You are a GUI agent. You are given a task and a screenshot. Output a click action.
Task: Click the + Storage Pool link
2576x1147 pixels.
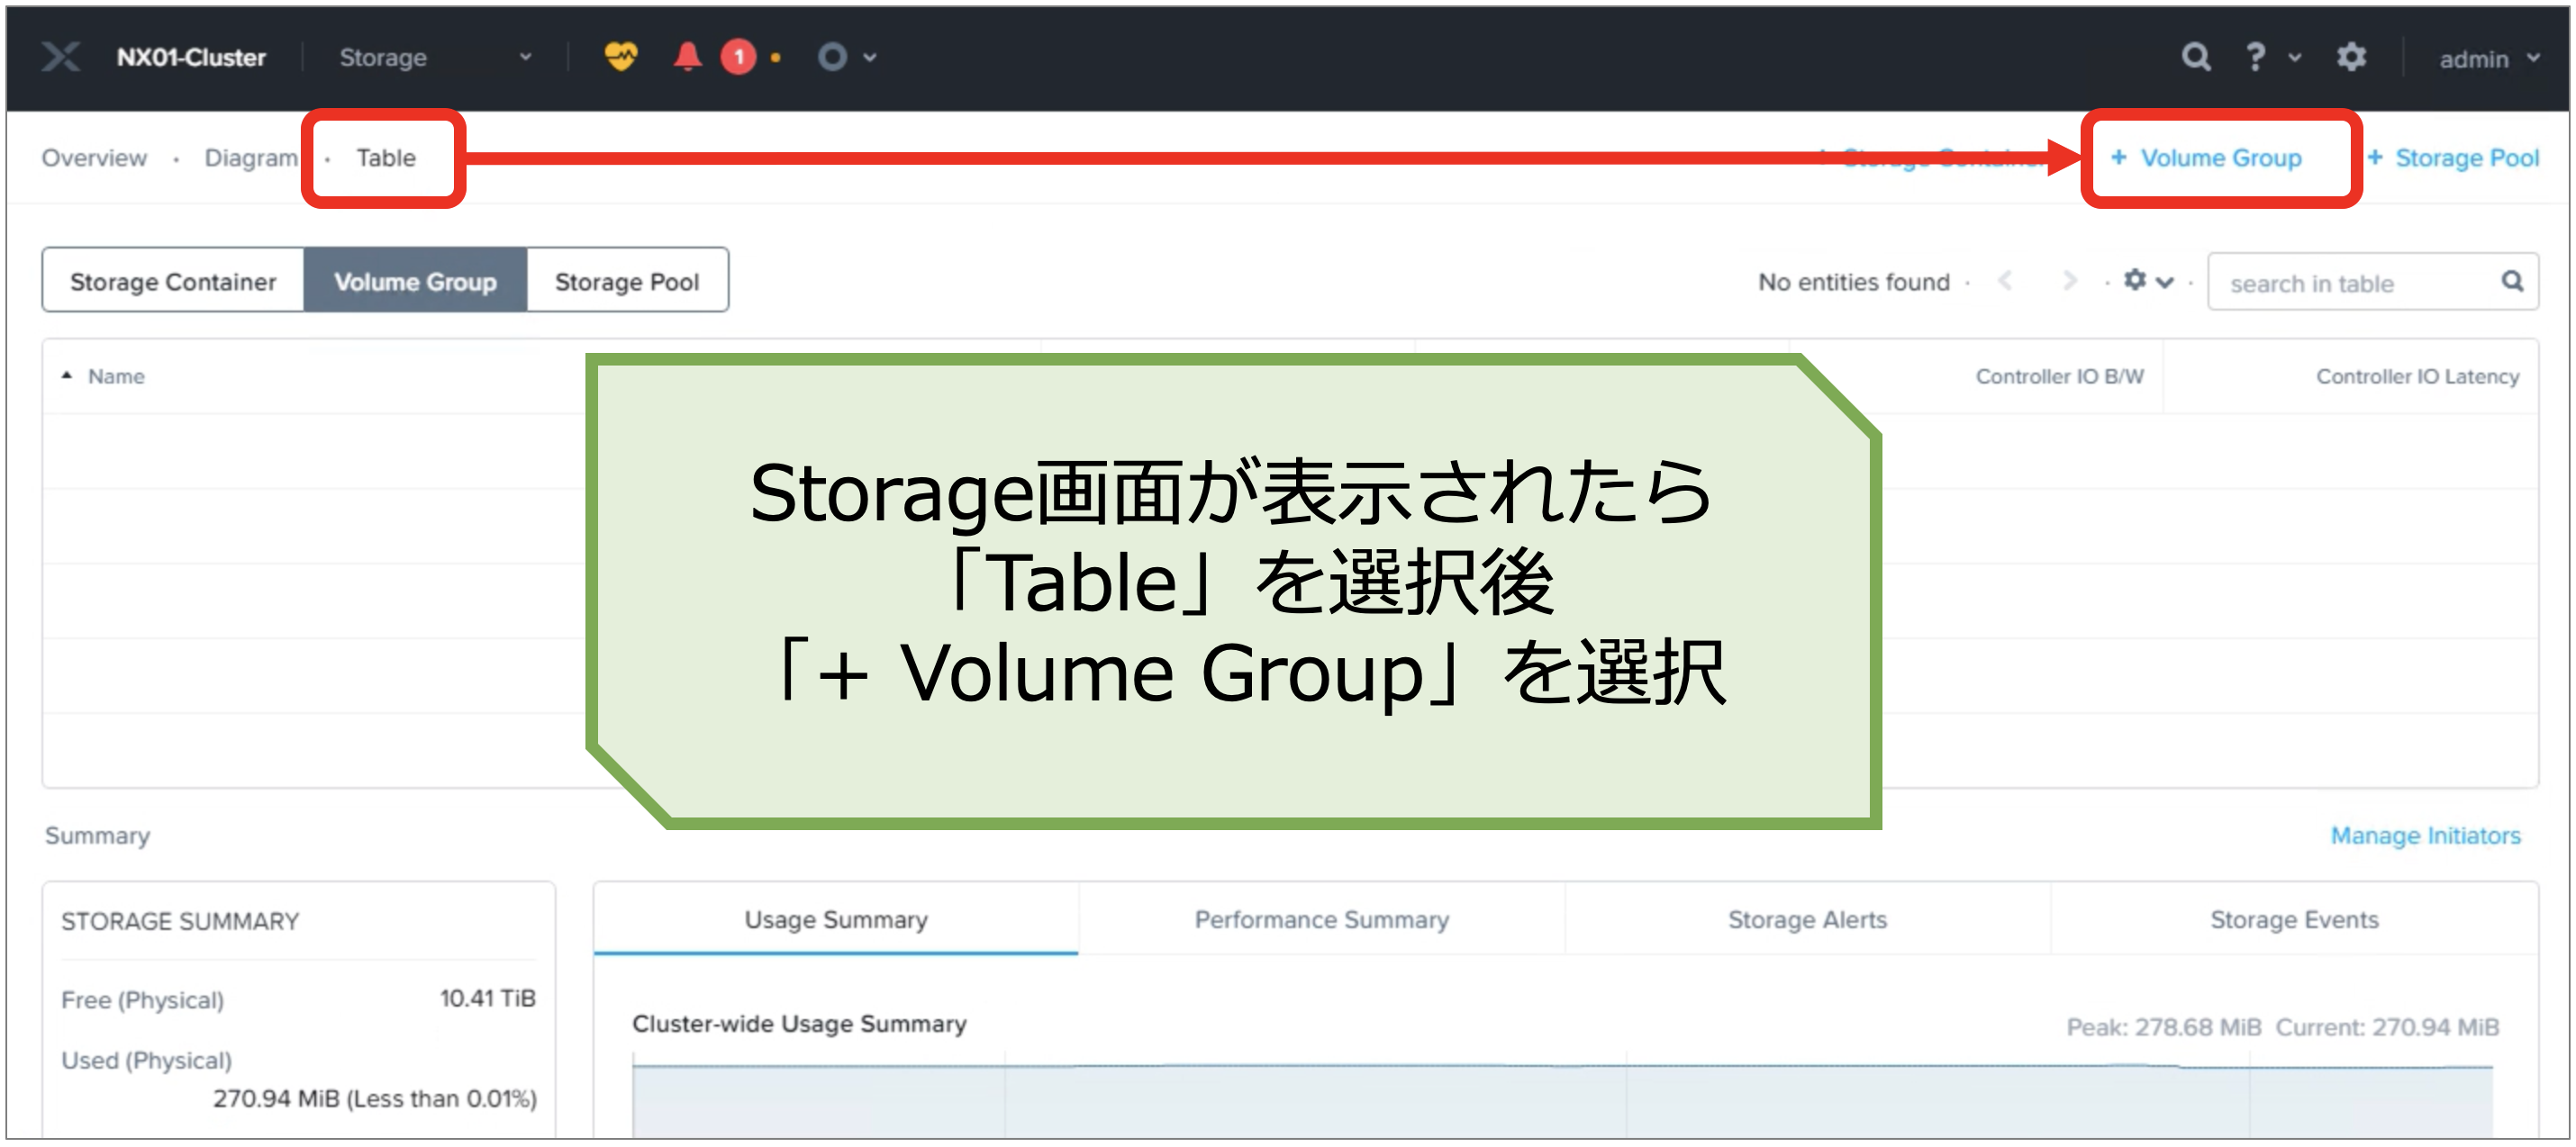click(x=2453, y=158)
